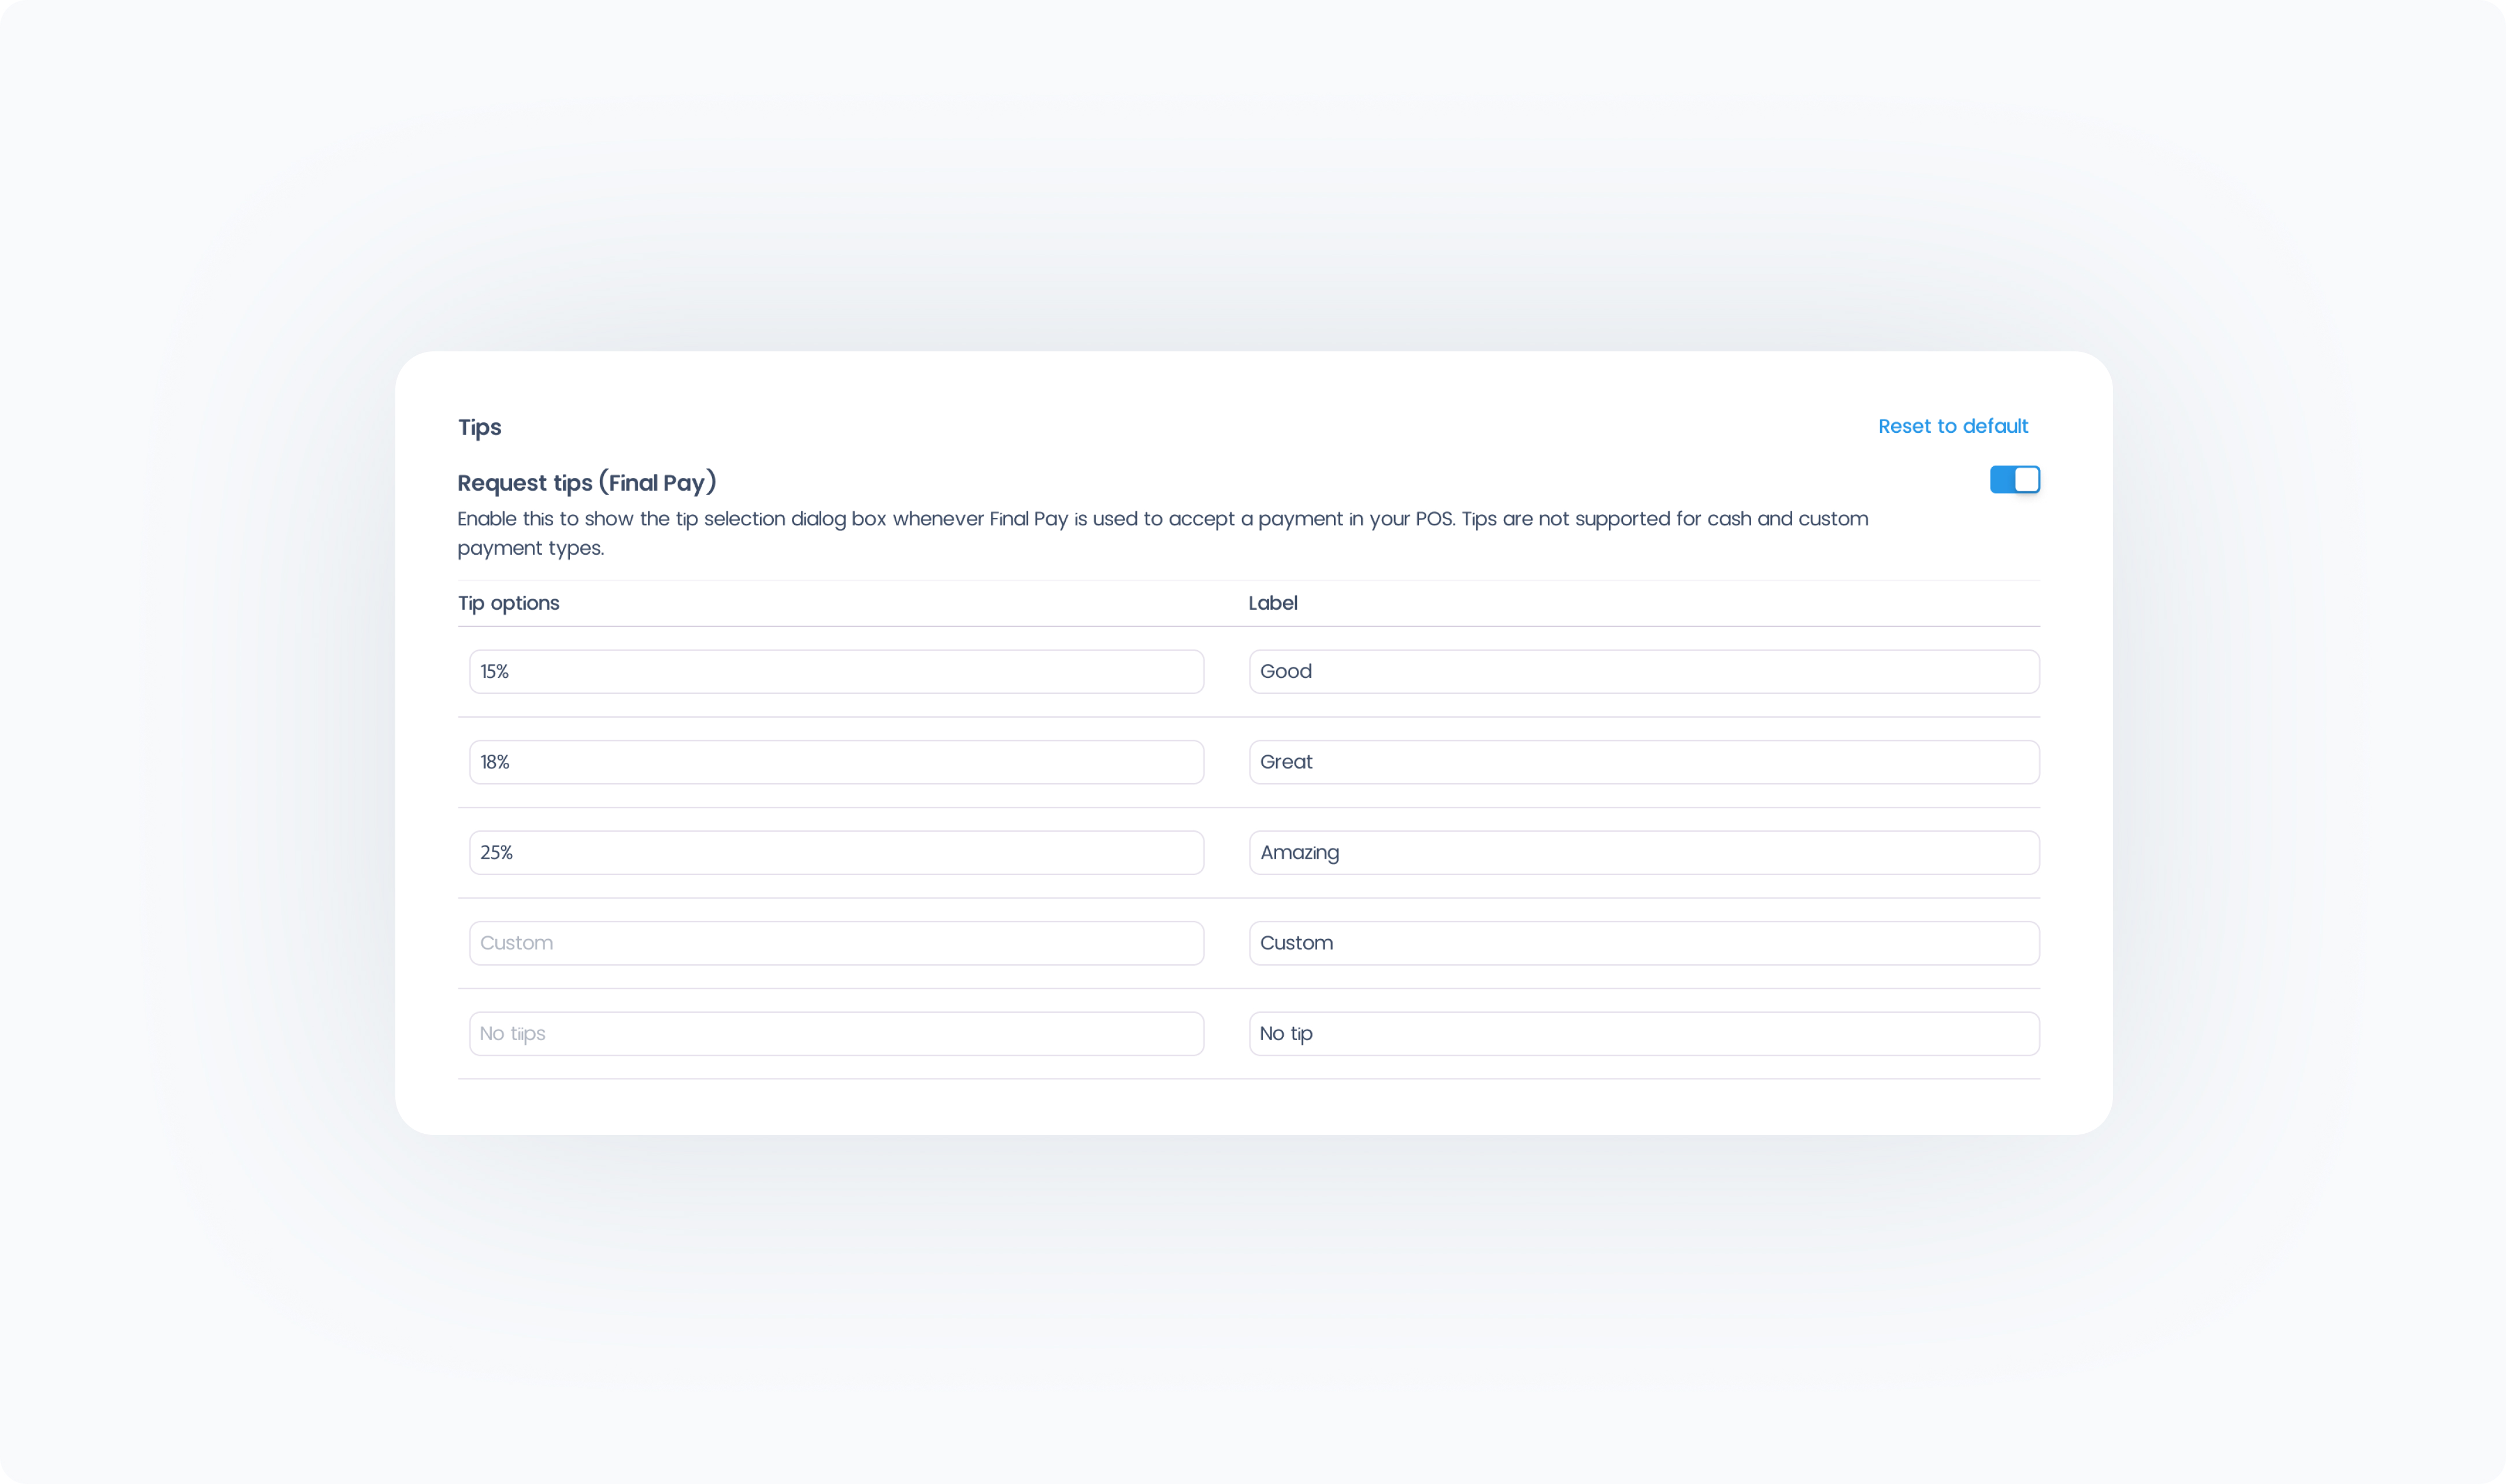The image size is (2506, 1484).
Task: Click the Request tips (Final Pay) title
Action: tap(586, 483)
